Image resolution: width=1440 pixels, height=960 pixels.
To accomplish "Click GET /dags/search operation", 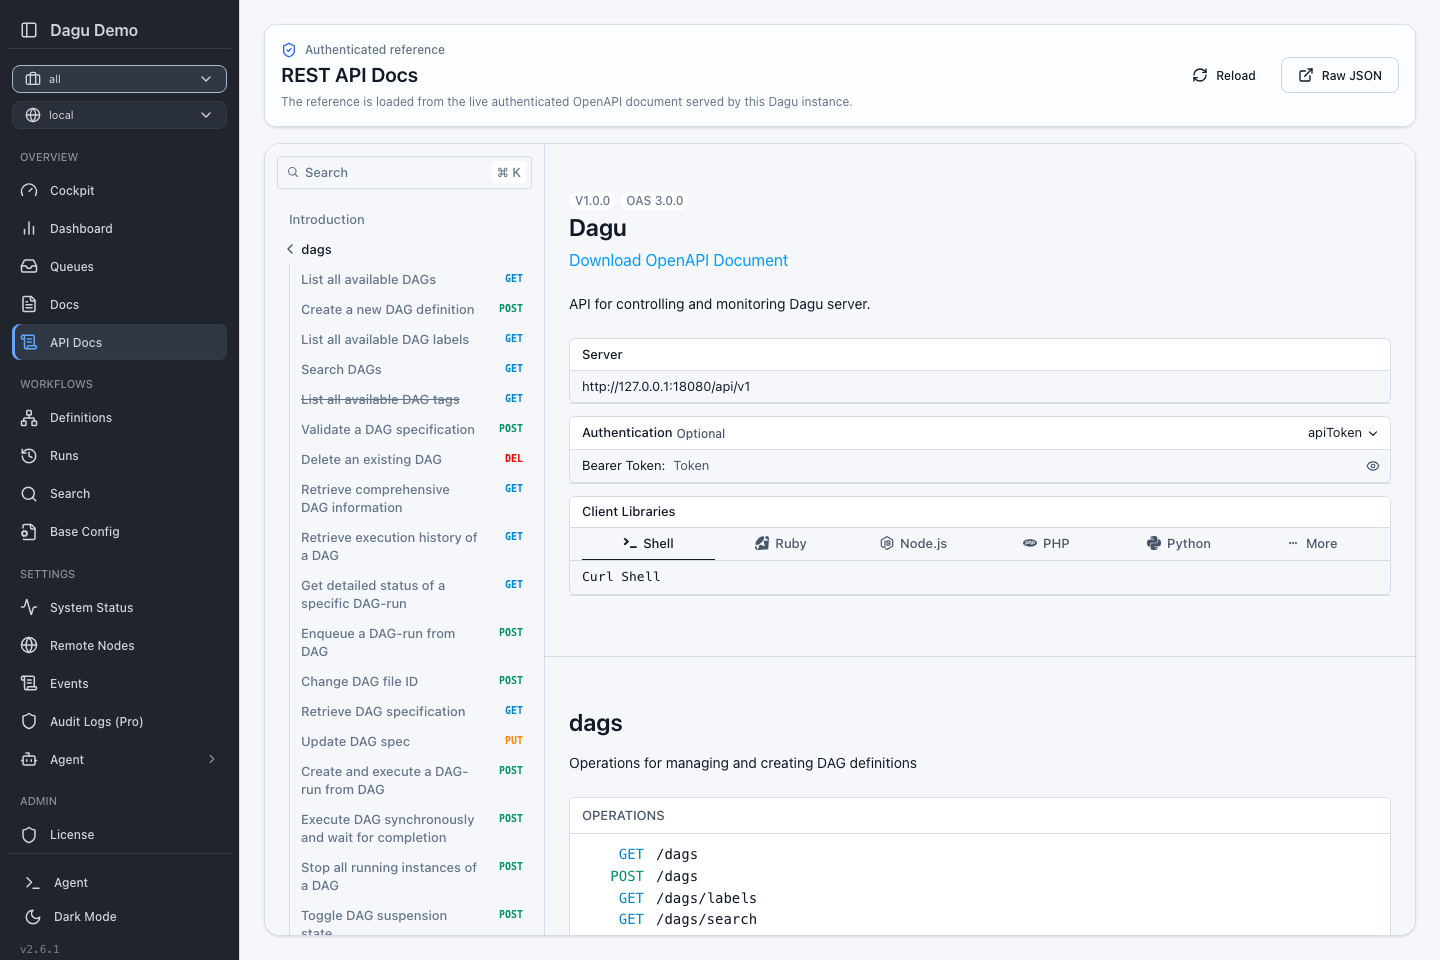I will click(x=687, y=920).
